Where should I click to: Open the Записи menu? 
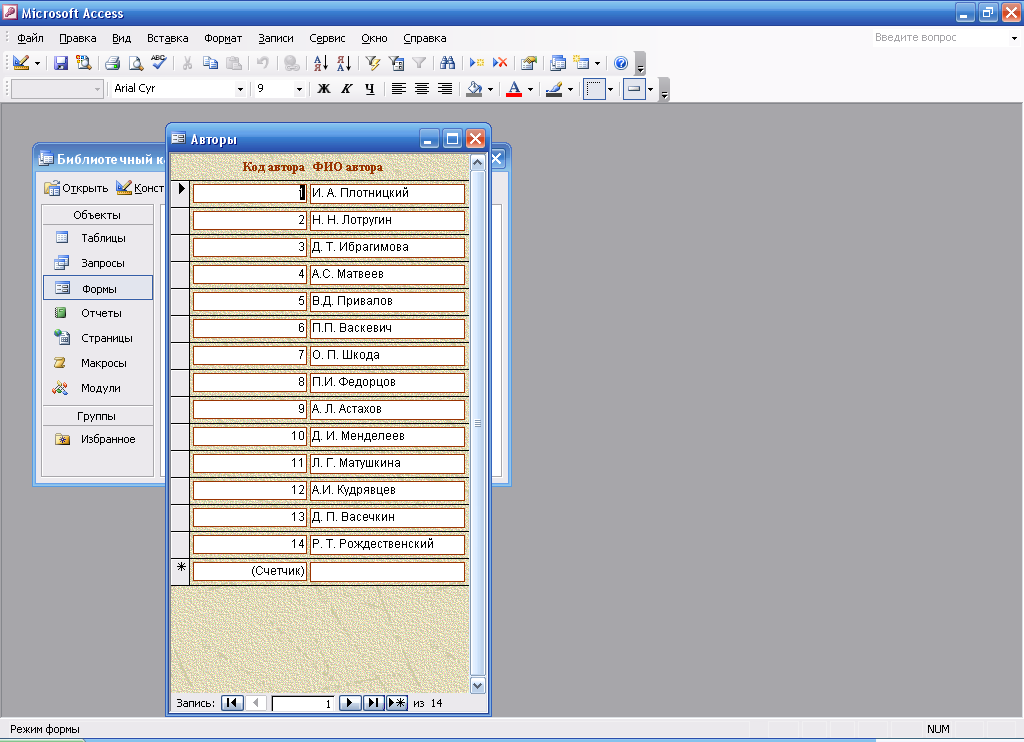(x=276, y=38)
